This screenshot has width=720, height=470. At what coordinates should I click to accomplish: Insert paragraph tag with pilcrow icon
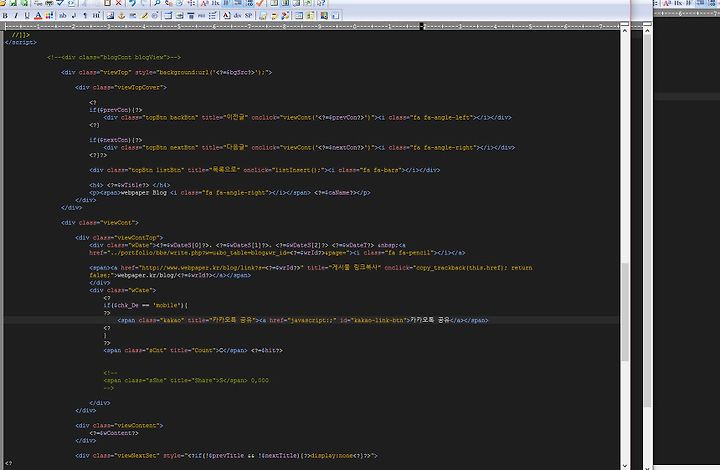point(85,16)
